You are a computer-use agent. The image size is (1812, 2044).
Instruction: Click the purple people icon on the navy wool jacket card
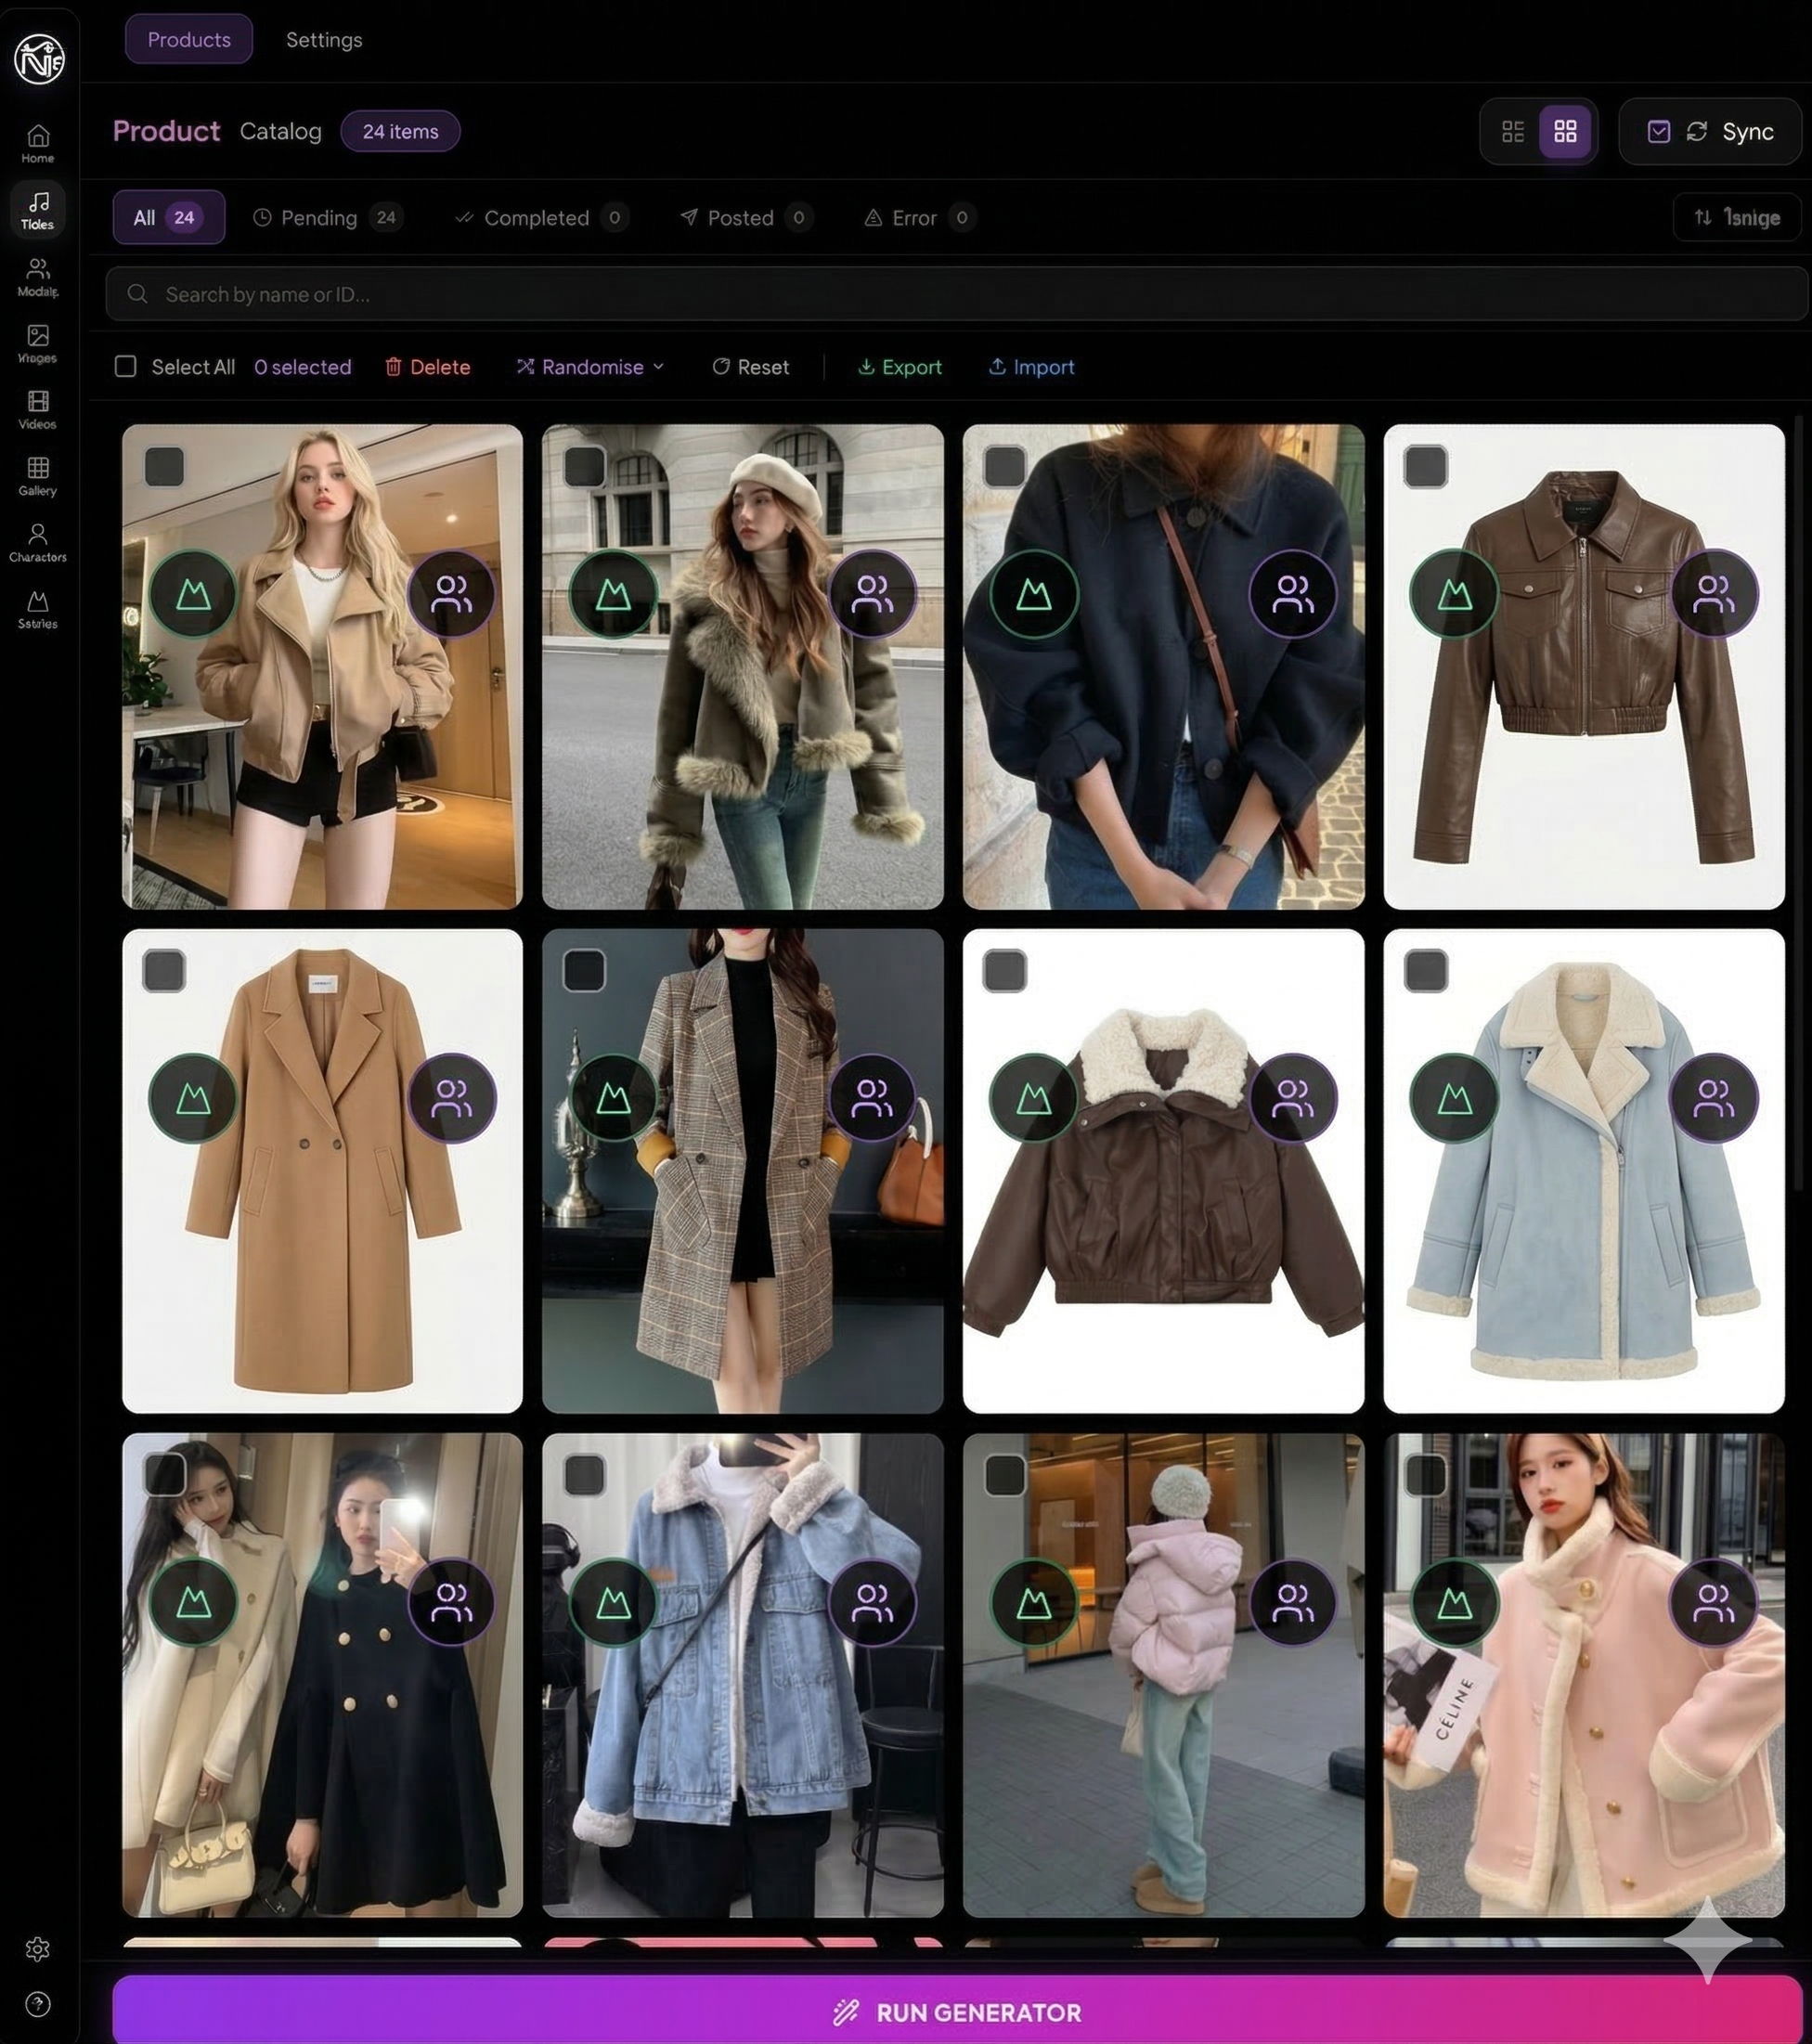tap(1293, 594)
